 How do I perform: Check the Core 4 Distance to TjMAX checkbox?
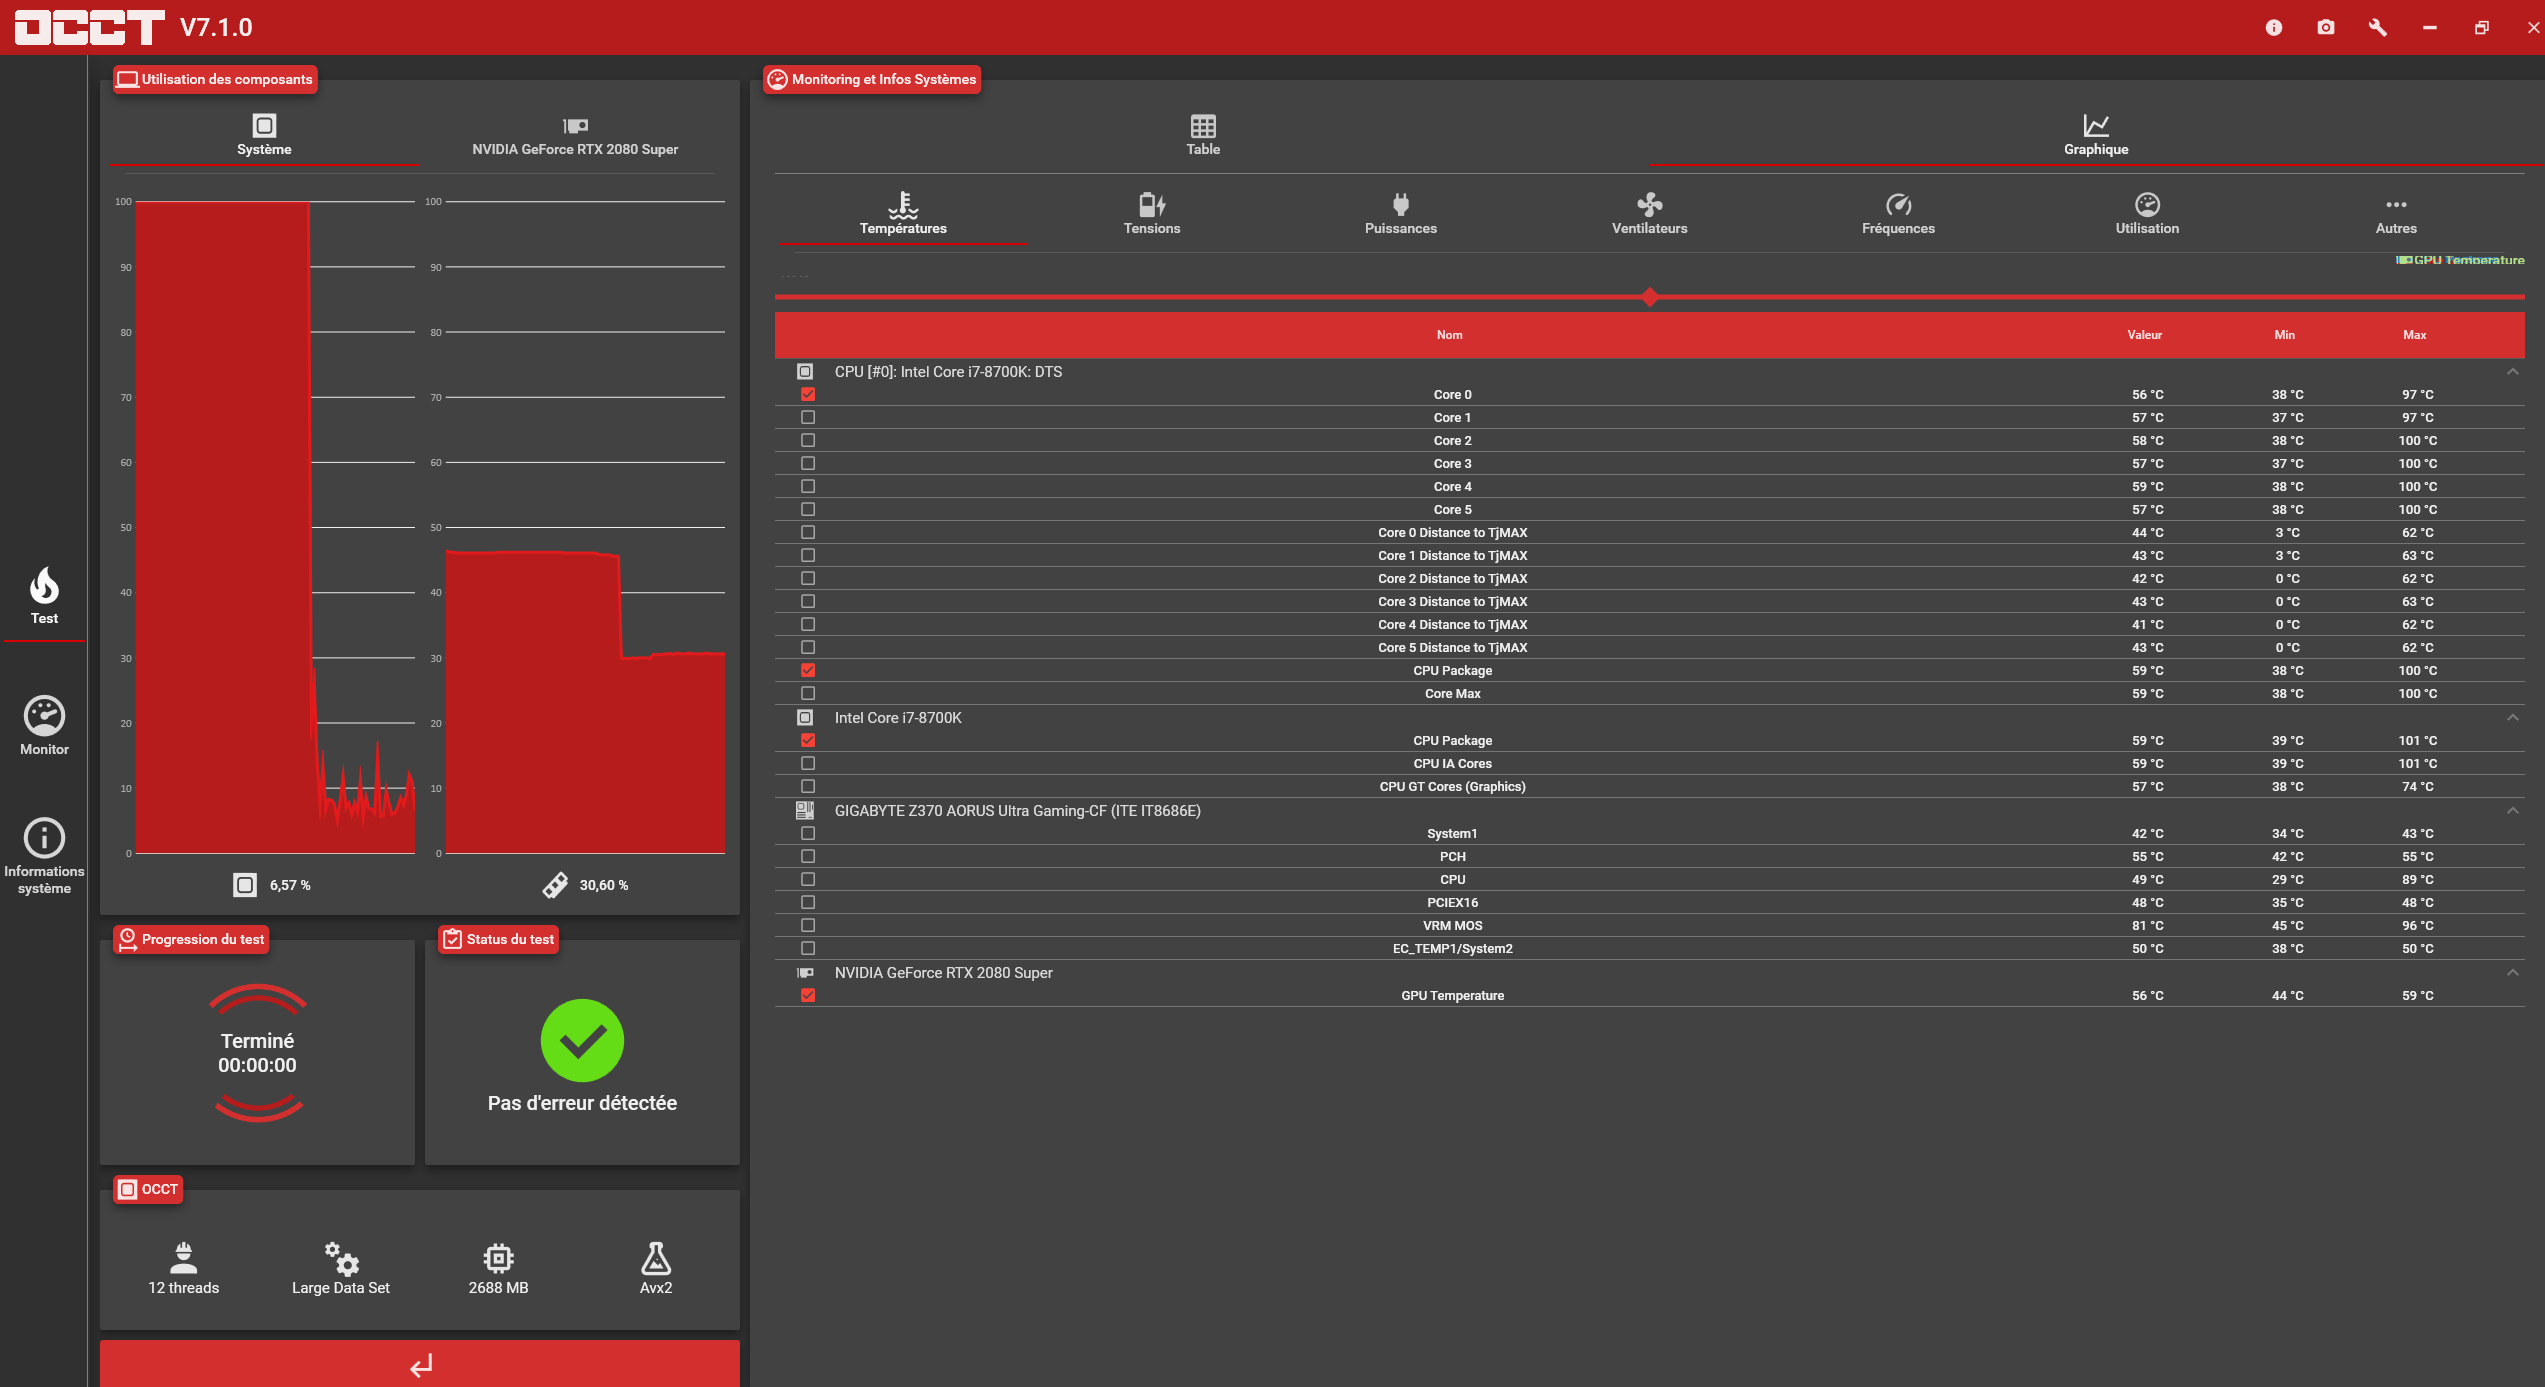tap(808, 625)
